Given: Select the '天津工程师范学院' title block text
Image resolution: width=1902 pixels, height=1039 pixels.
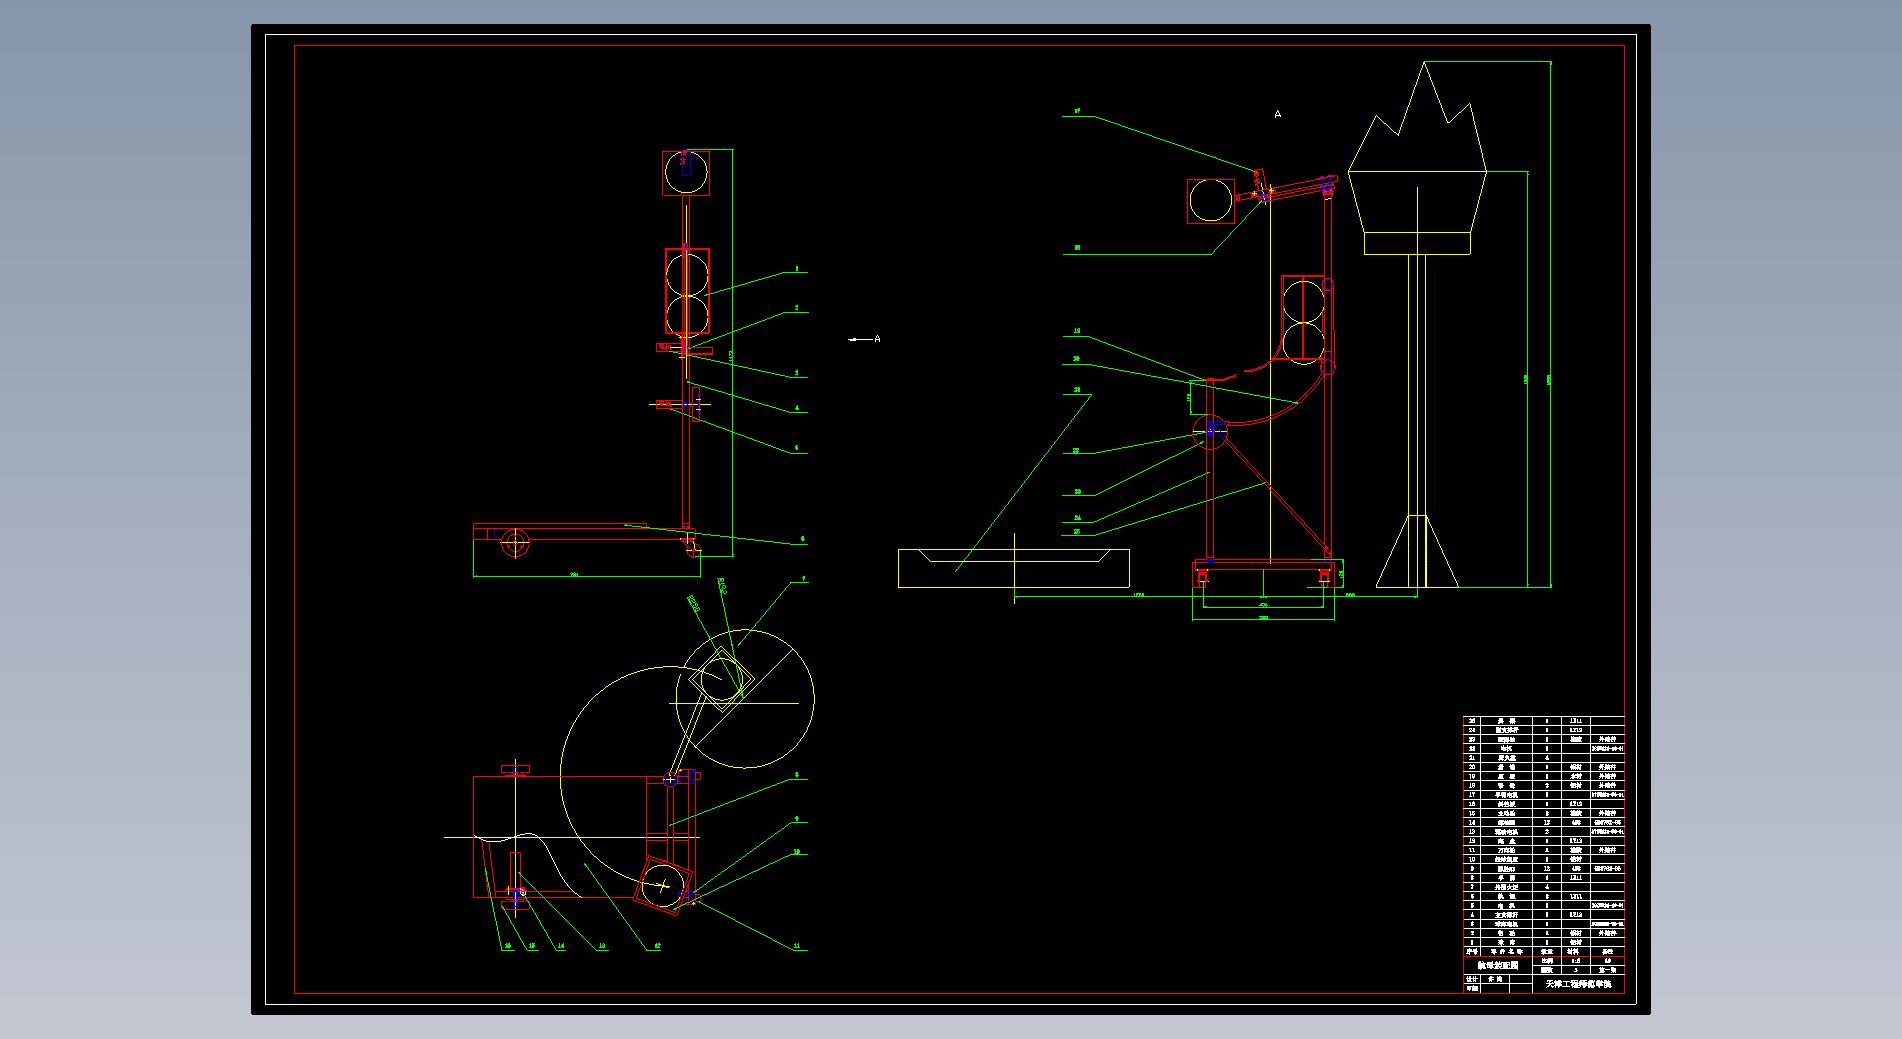Looking at the screenshot, I should click(x=1580, y=984).
